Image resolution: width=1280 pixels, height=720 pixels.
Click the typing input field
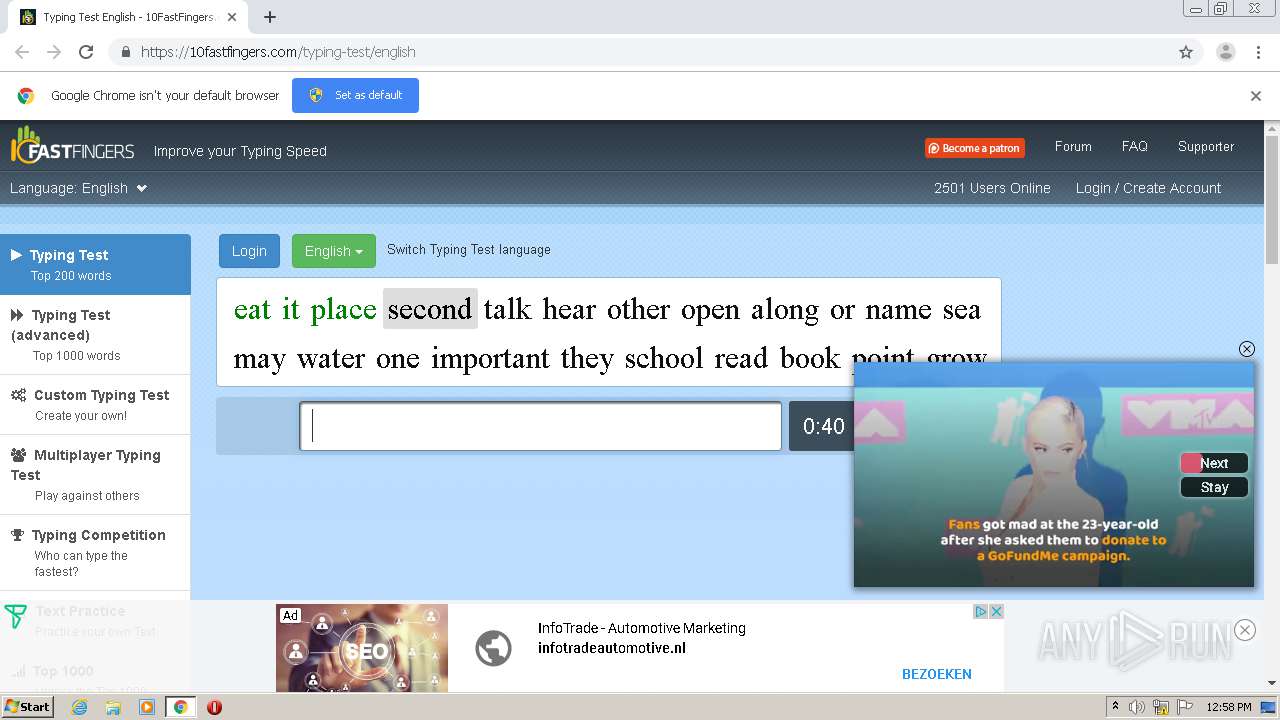(540, 426)
